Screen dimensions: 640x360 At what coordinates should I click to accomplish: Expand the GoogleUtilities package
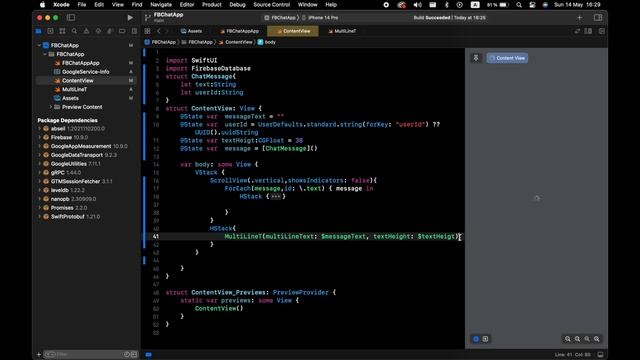[x=40, y=164]
